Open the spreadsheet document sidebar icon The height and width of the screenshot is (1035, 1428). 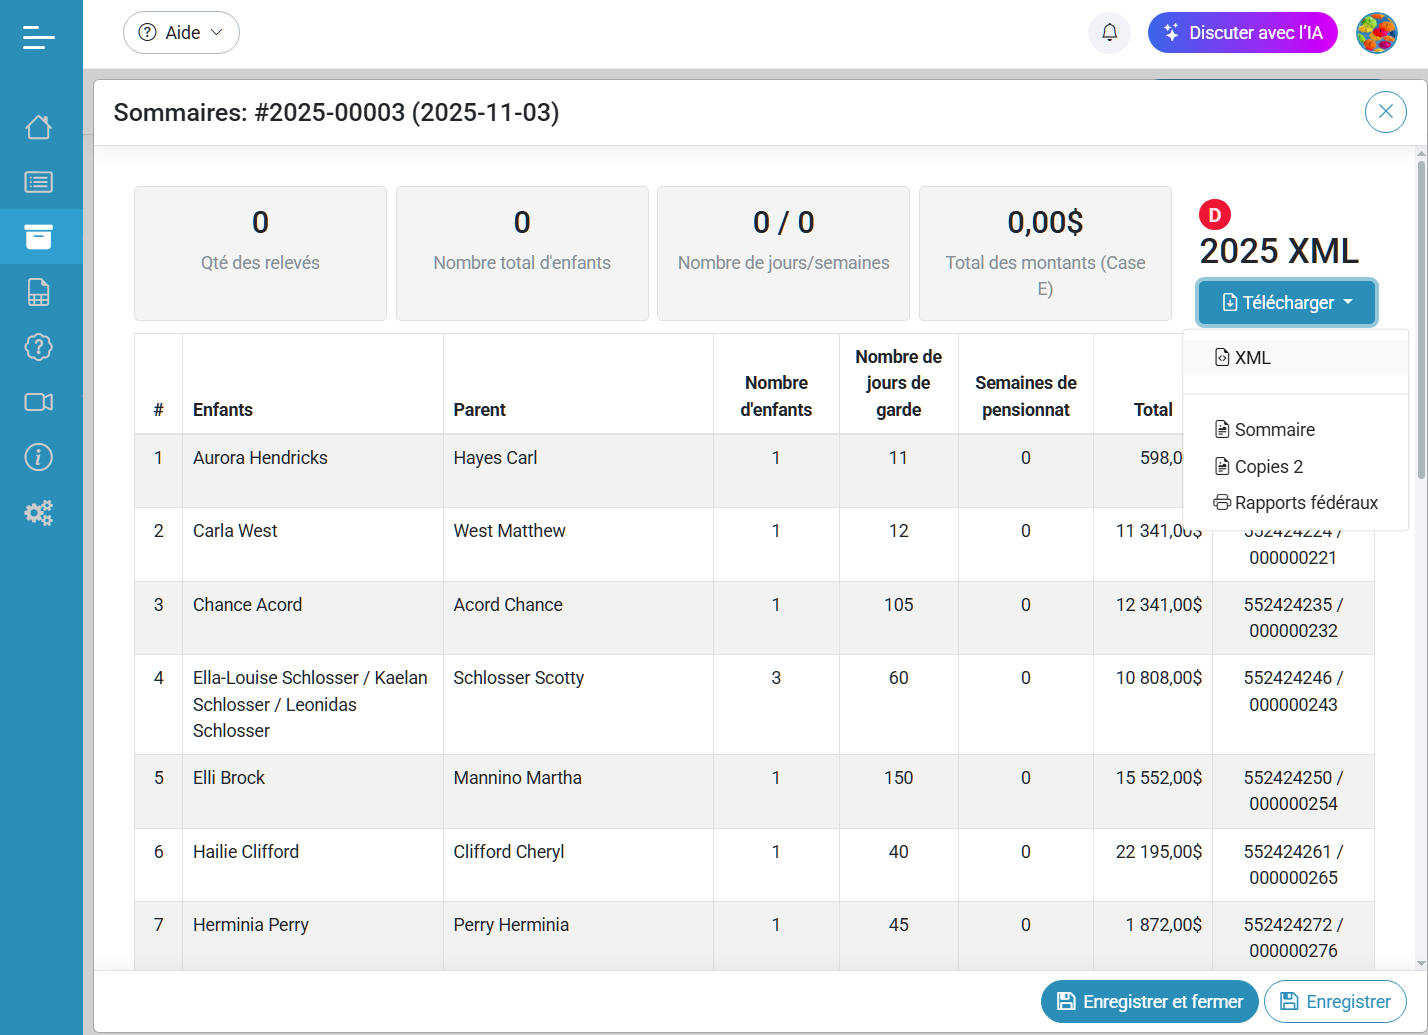point(38,292)
